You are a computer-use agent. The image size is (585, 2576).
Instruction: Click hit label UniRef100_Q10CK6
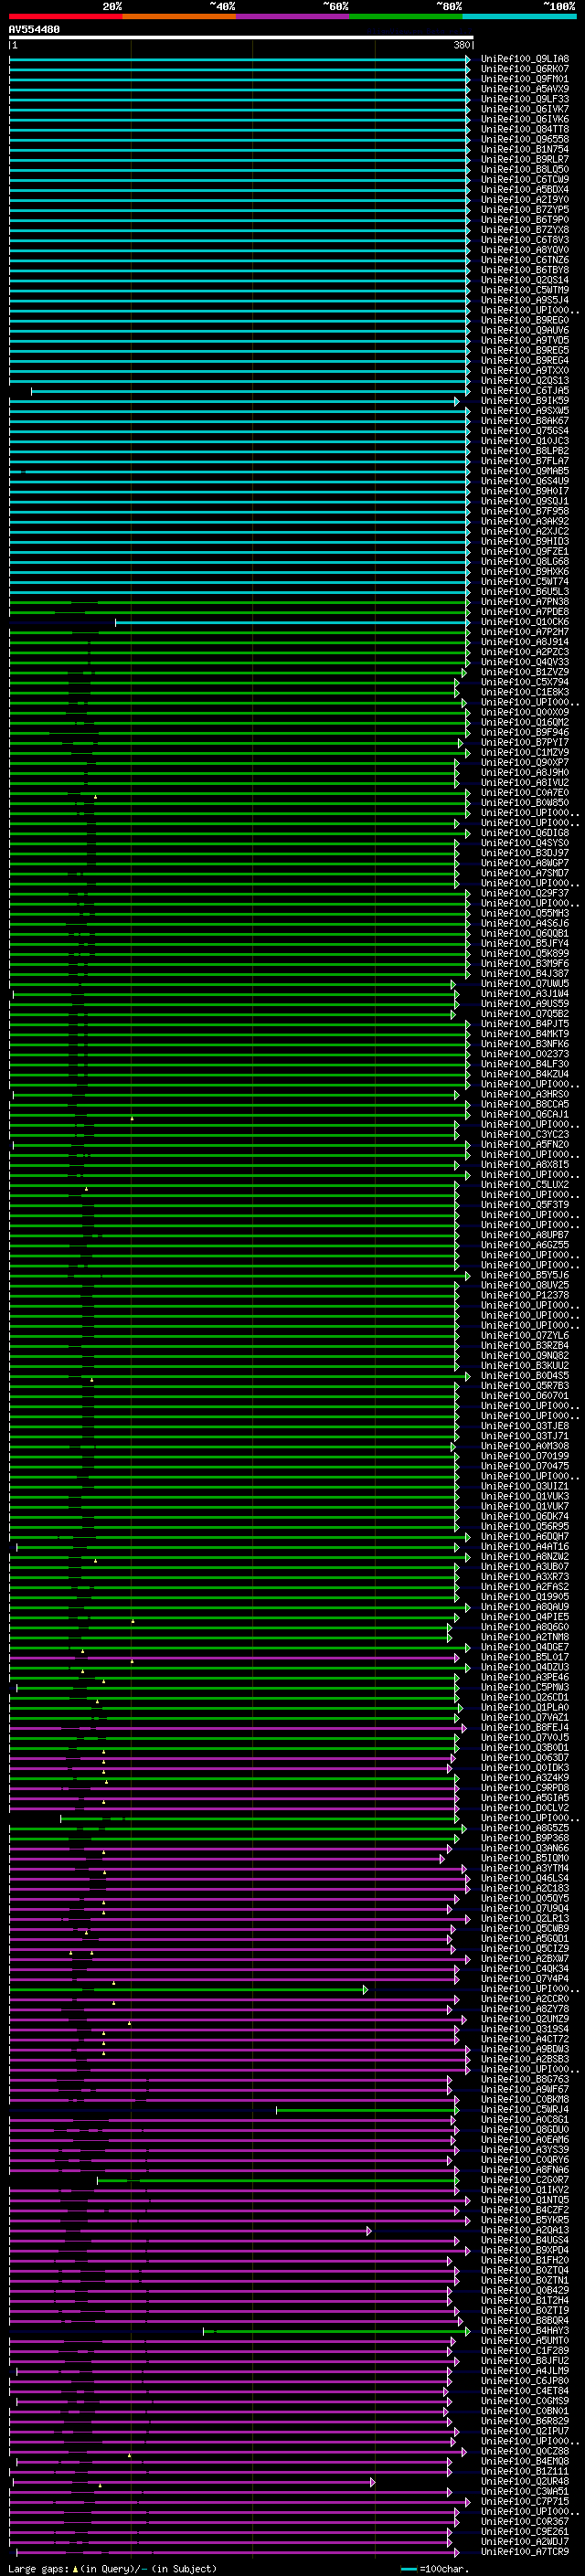(525, 622)
